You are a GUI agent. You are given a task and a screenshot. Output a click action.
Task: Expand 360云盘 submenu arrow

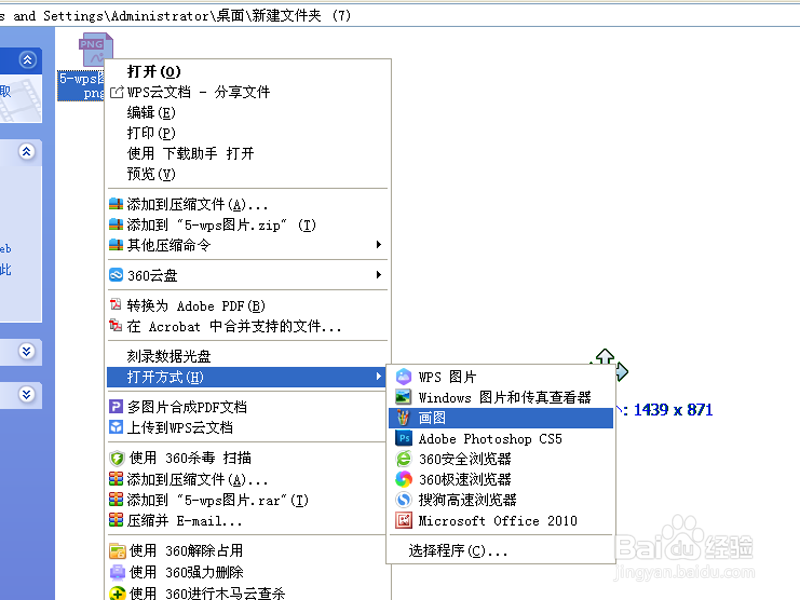click(x=379, y=275)
